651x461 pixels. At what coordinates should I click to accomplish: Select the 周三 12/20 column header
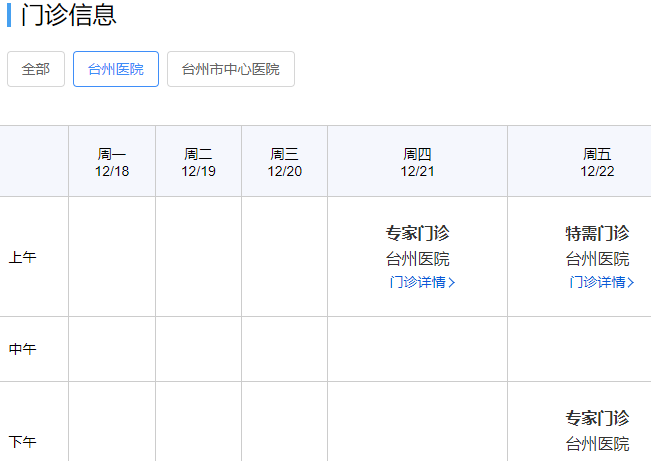pos(284,162)
